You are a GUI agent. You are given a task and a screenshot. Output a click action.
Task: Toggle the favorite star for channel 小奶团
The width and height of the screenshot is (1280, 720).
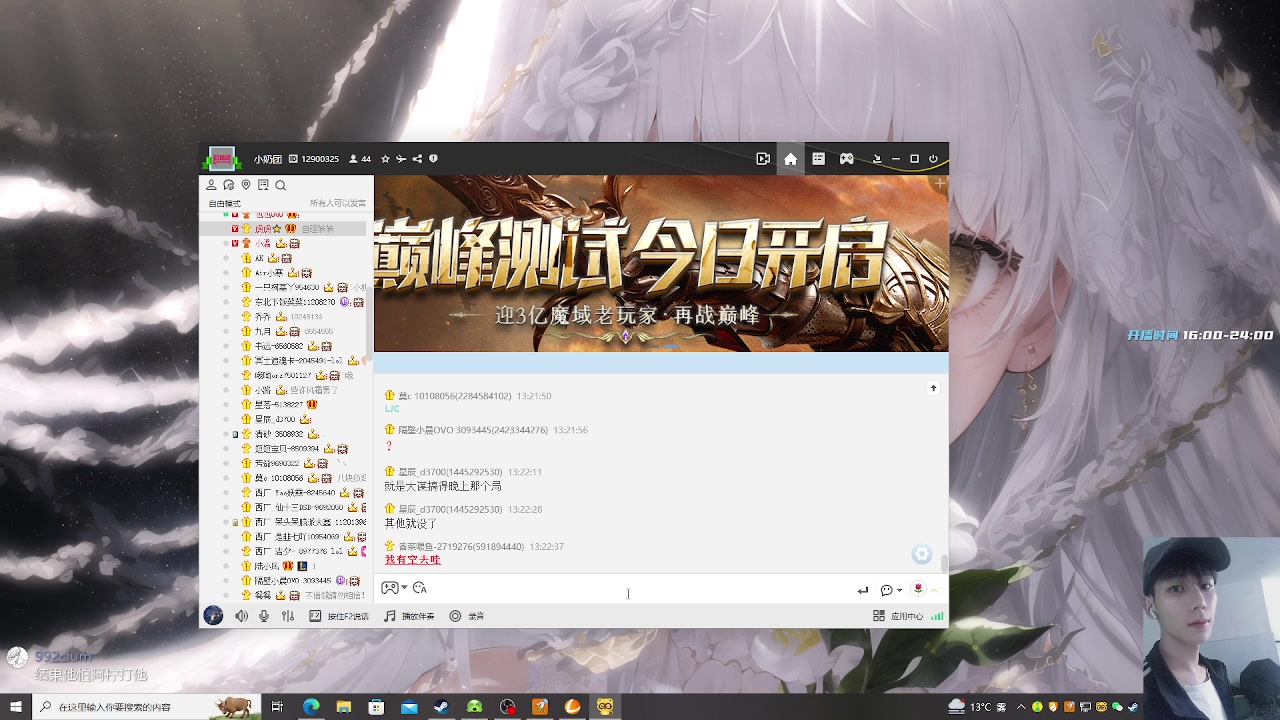click(x=385, y=159)
